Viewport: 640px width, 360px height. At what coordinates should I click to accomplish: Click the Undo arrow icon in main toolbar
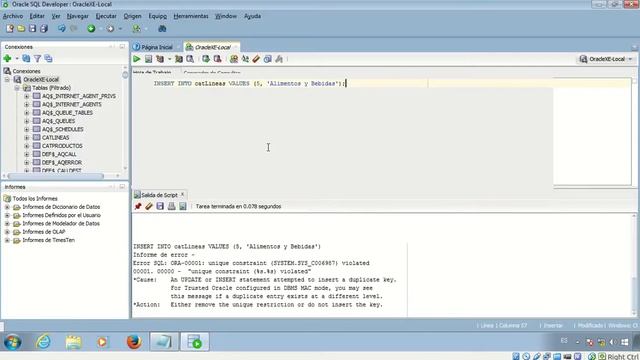click(62, 29)
